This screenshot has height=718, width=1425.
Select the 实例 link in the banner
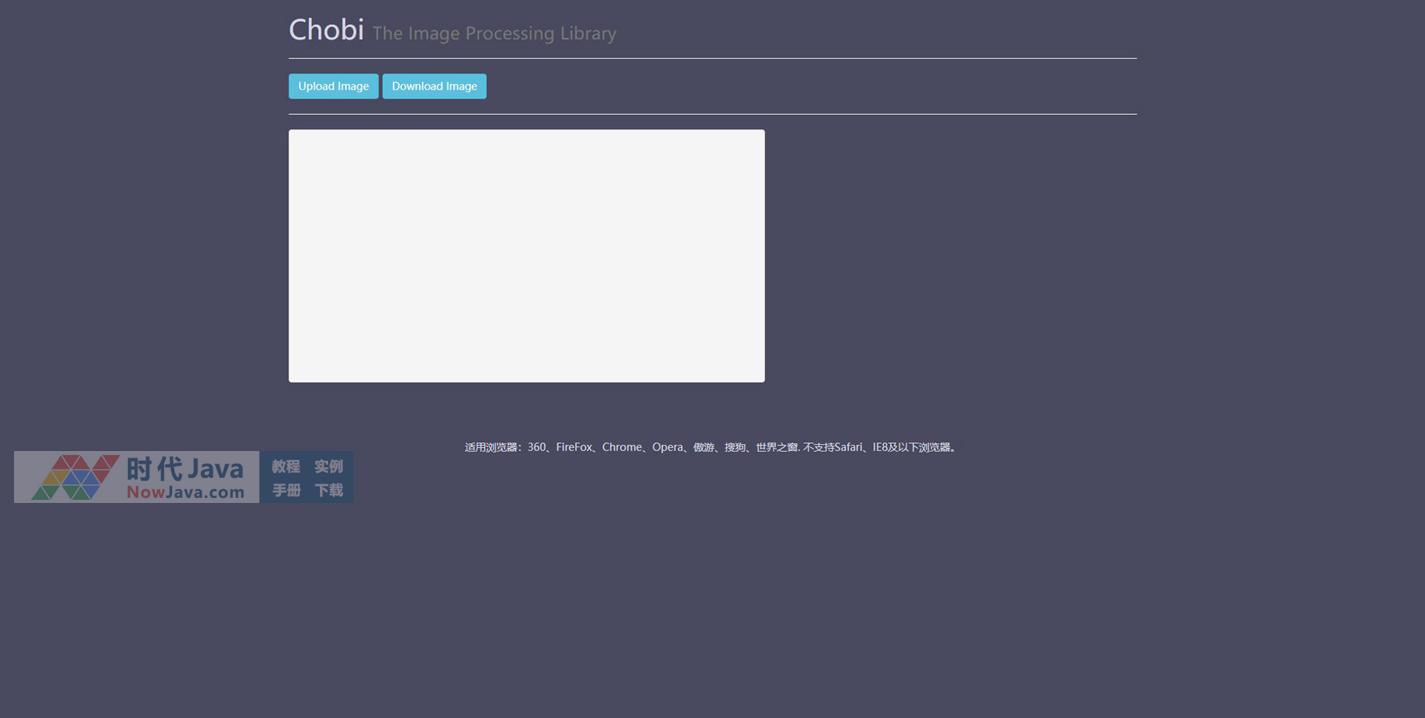[x=328, y=466]
